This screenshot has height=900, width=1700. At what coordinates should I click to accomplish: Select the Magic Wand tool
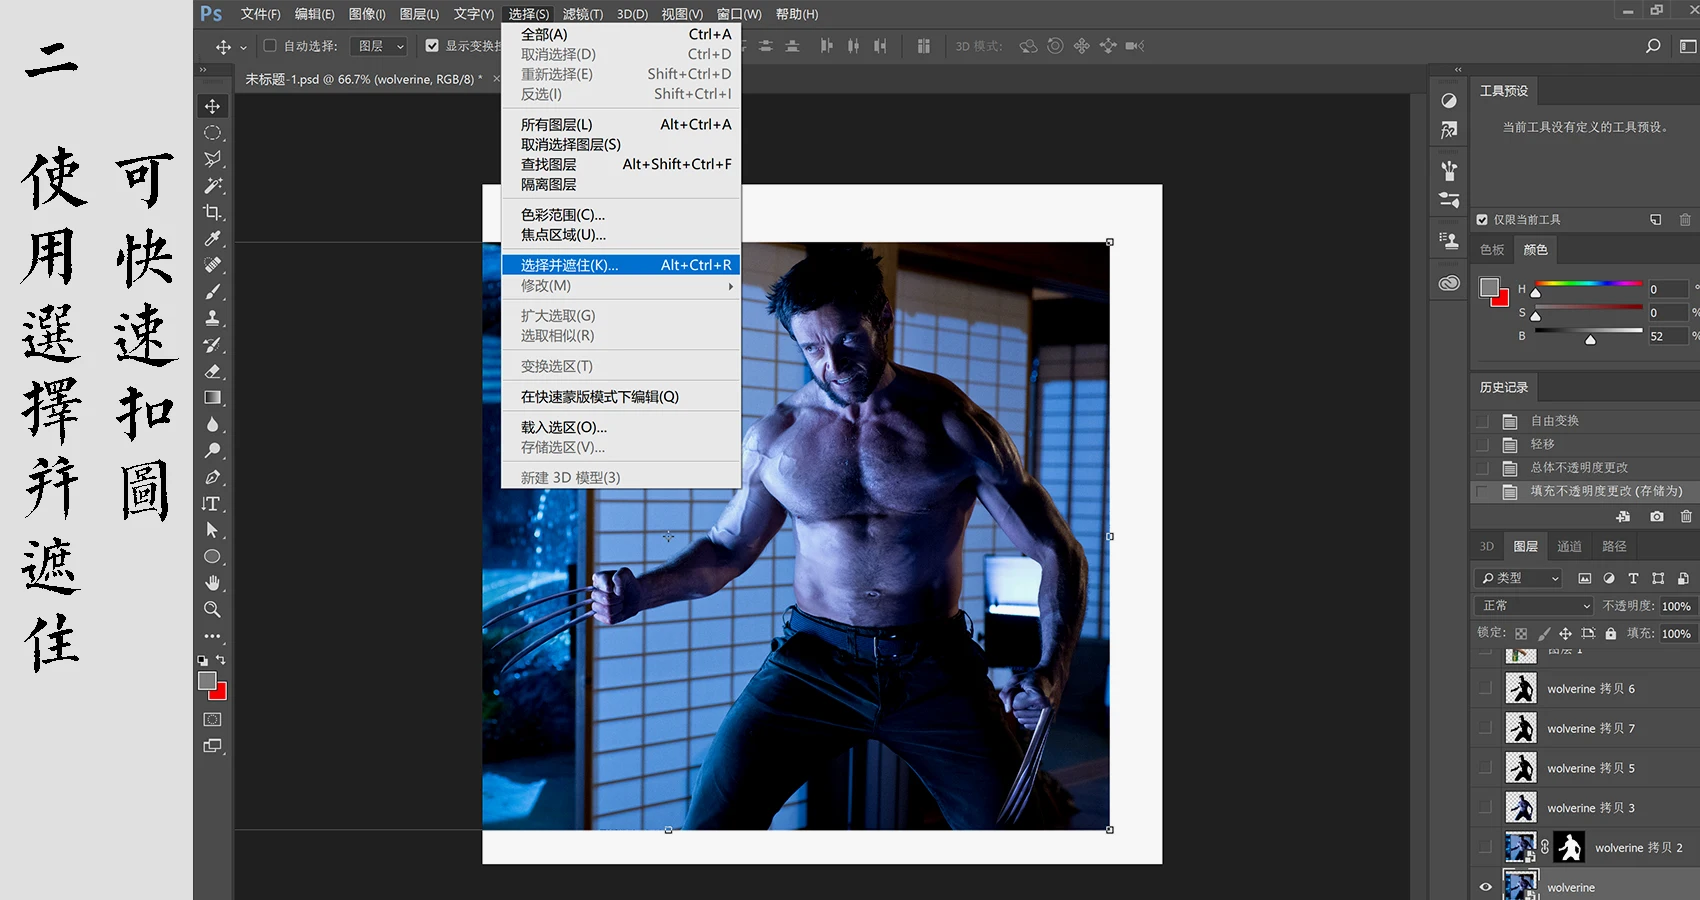pyautogui.click(x=212, y=186)
